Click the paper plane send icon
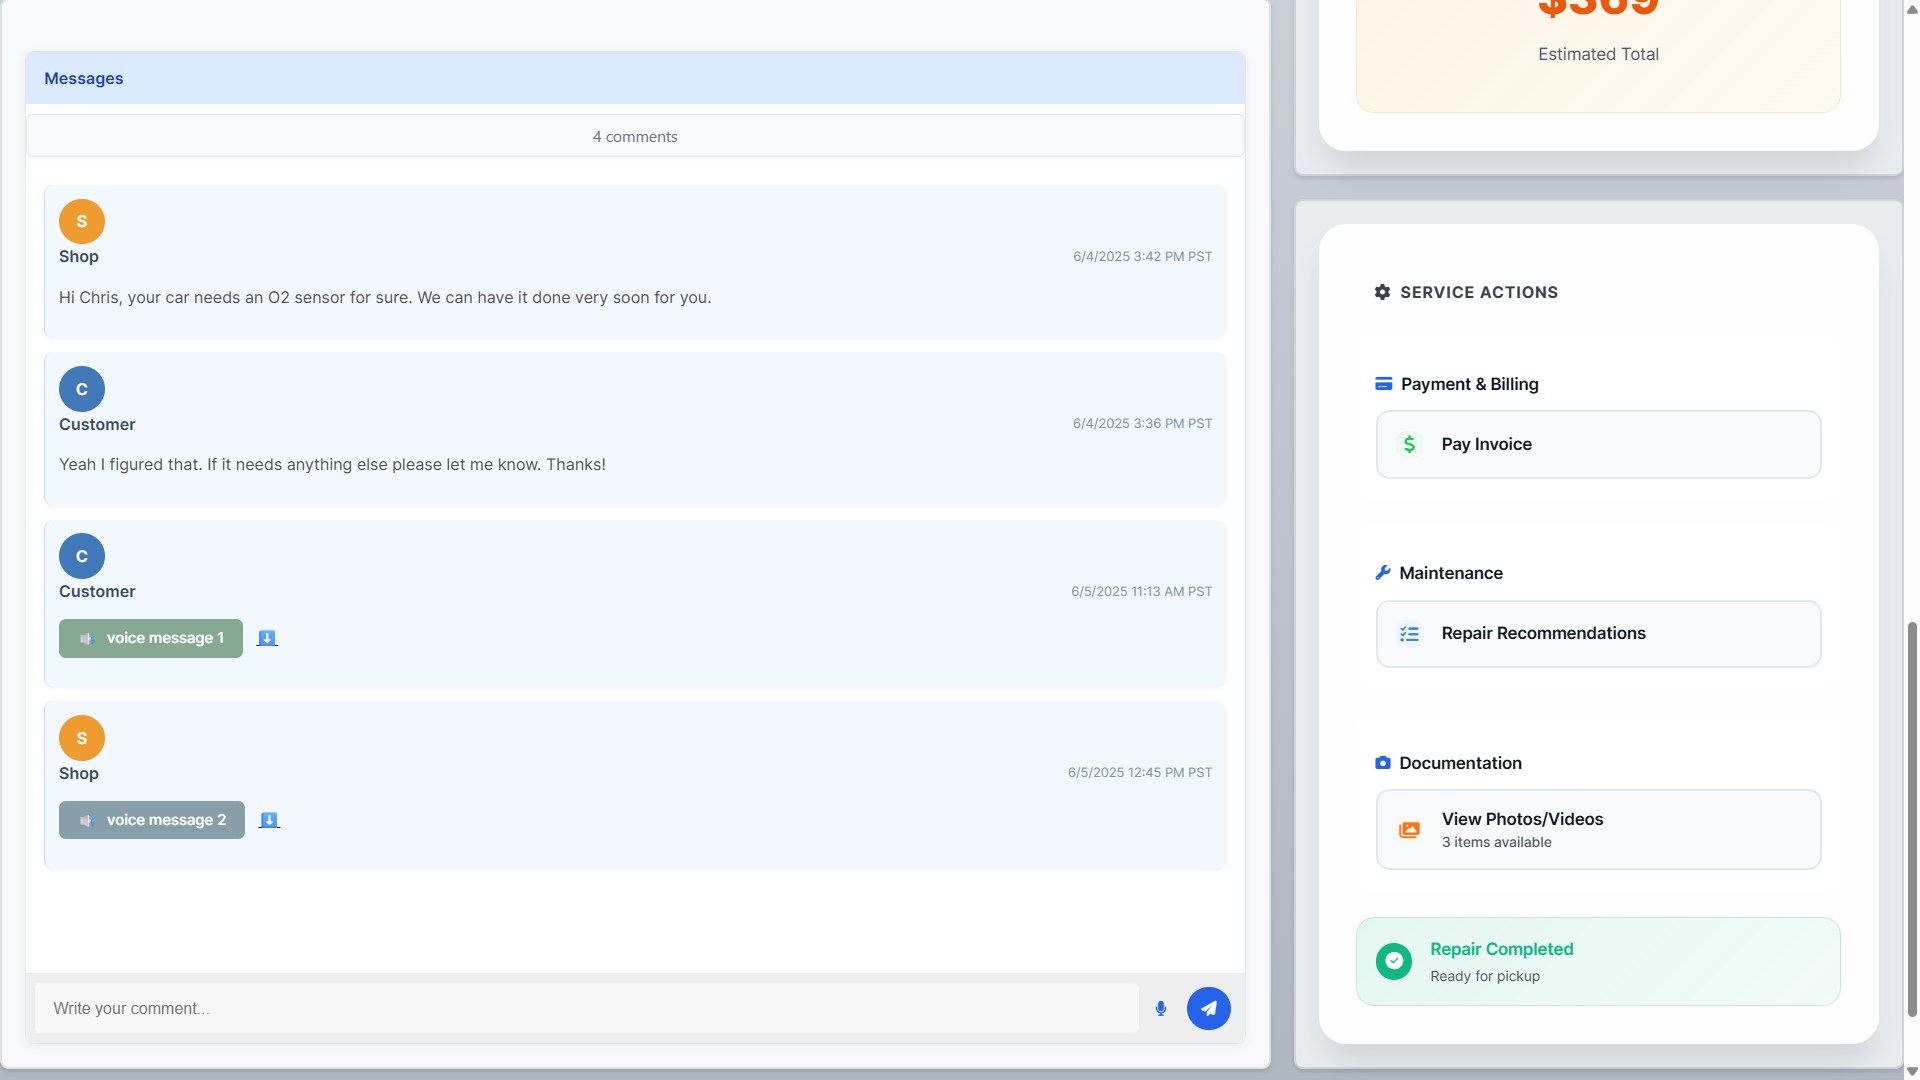 (1208, 1008)
